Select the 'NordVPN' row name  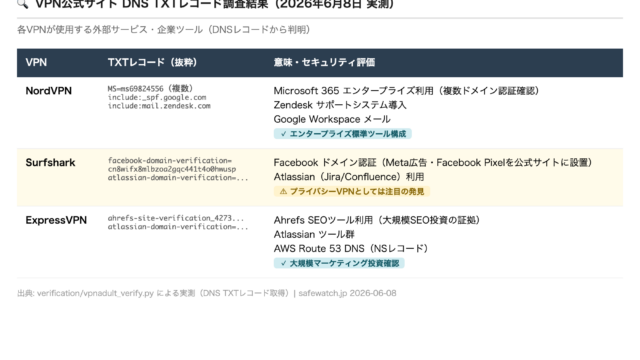[x=49, y=91]
